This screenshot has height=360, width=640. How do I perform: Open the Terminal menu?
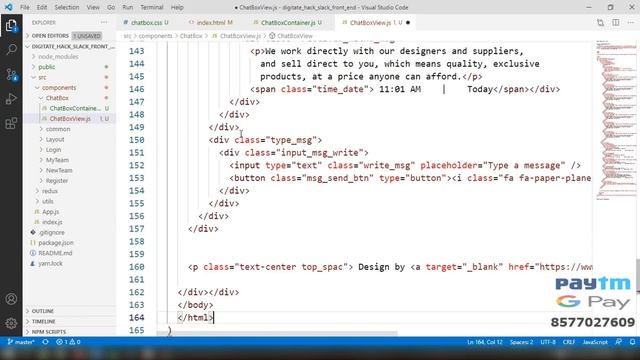pos(151,7)
